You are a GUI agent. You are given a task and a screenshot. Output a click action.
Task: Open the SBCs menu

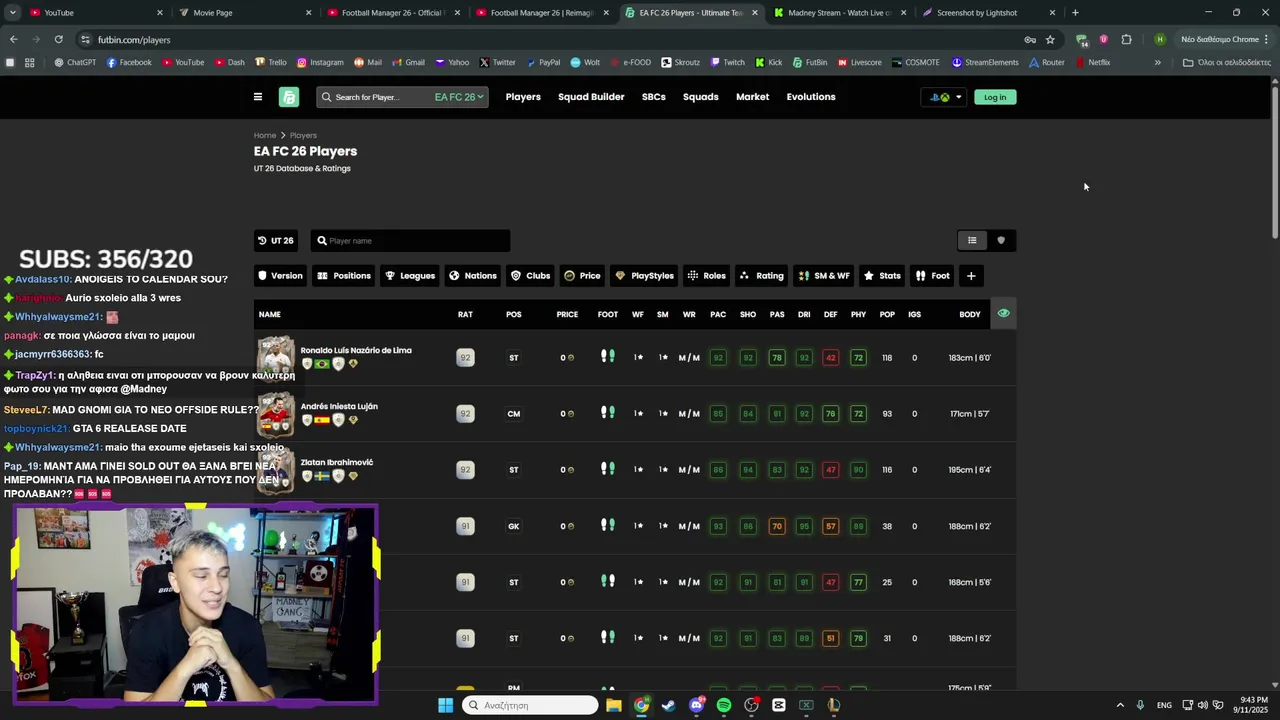tap(654, 97)
